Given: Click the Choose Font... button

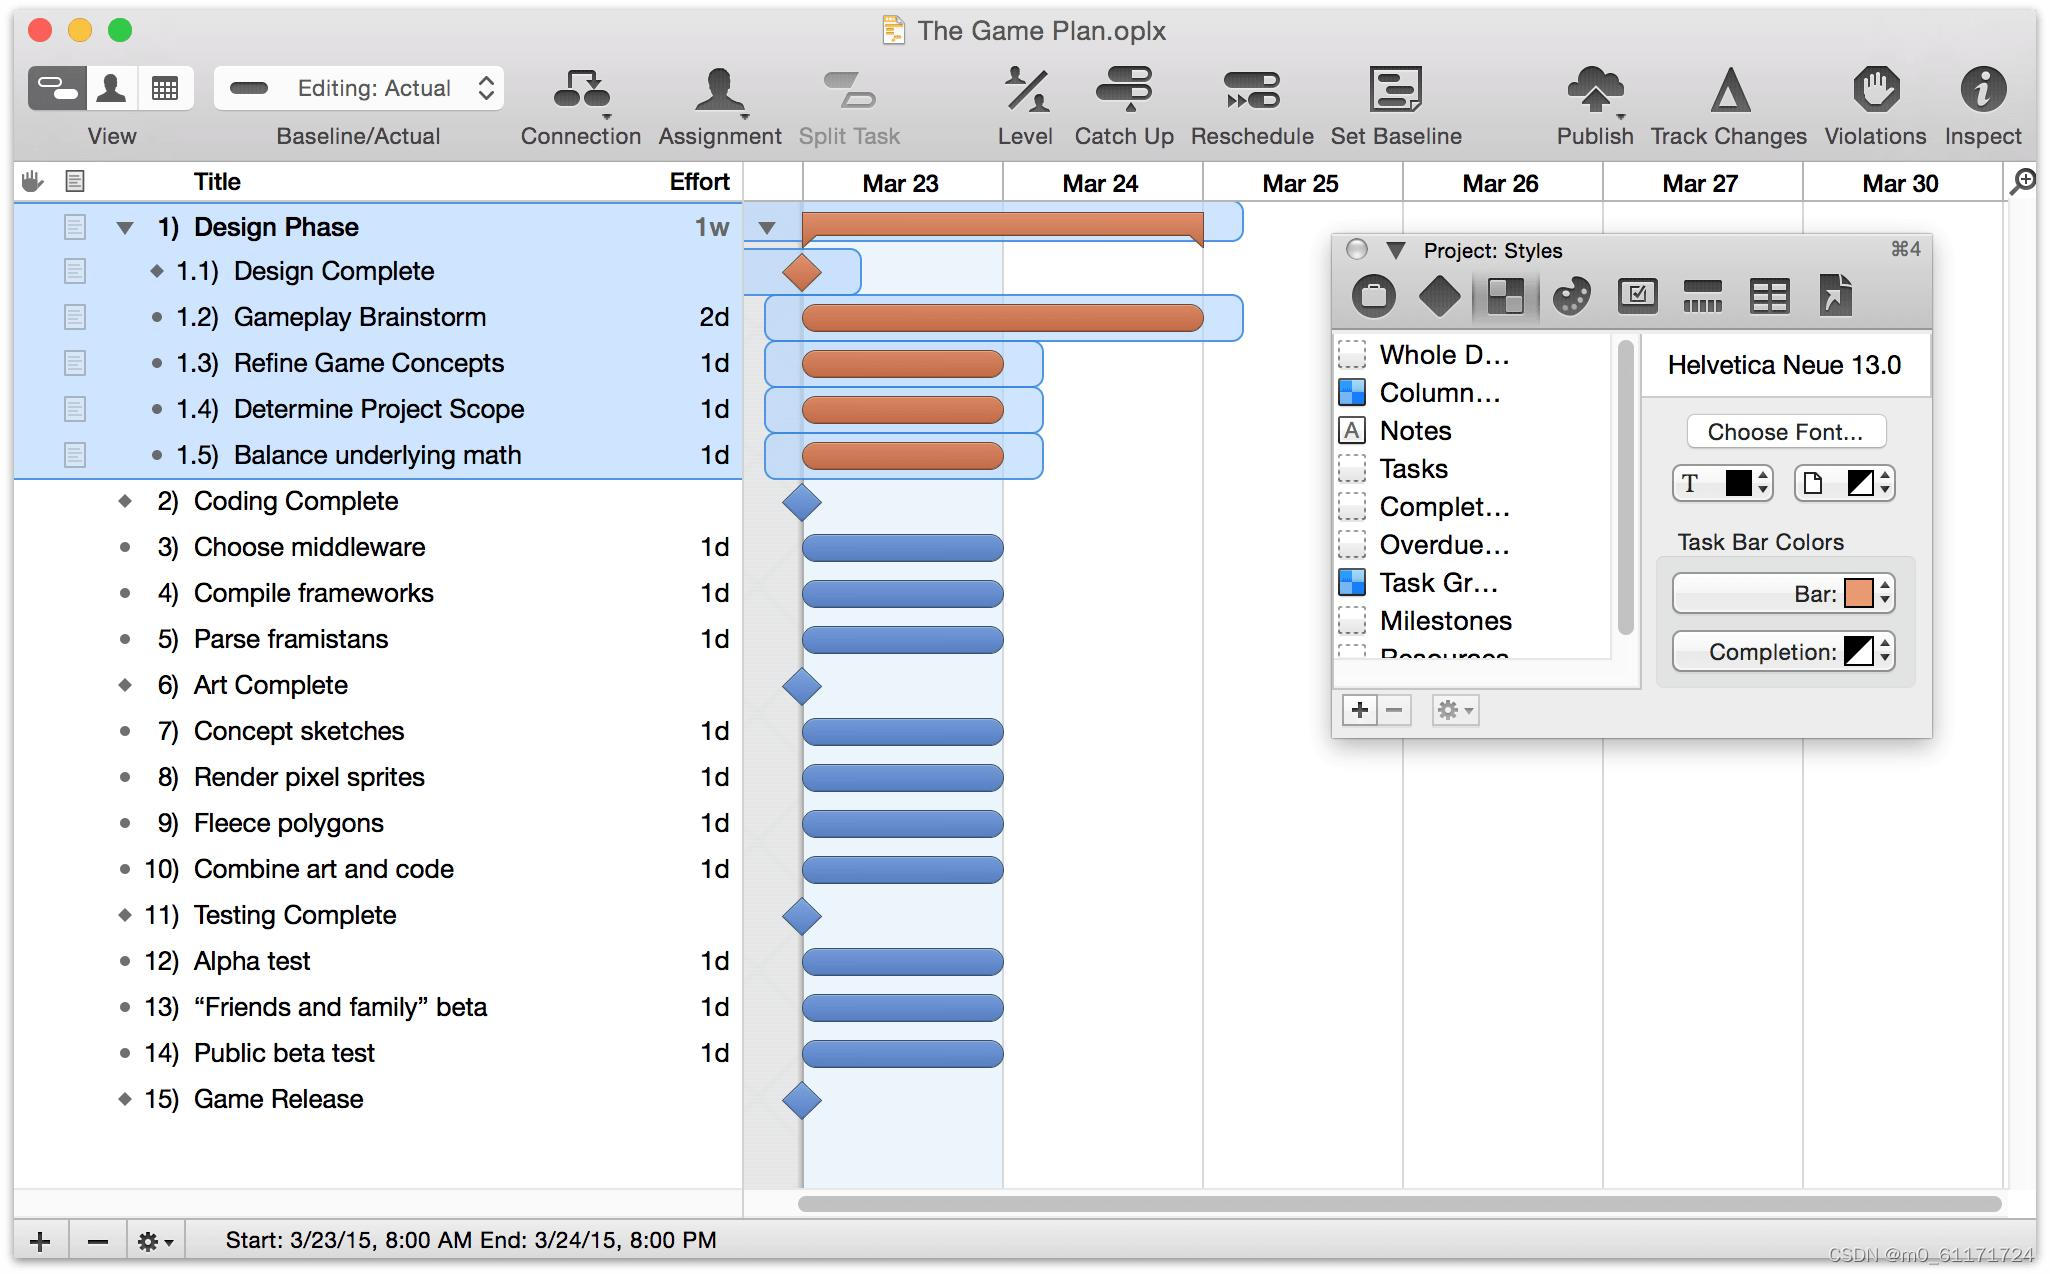Looking at the screenshot, I should (x=1785, y=432).
